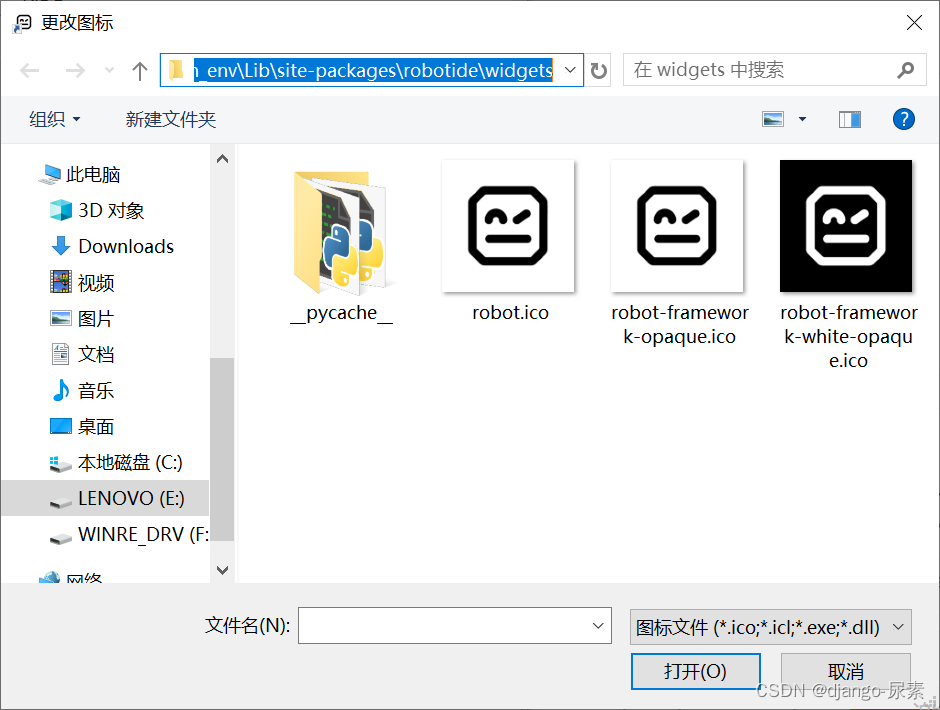Image resolution: width=940 pixels, height=710 pixels.
Task: Select the robot.ico file thumbnail
Action: coord(508,226)
